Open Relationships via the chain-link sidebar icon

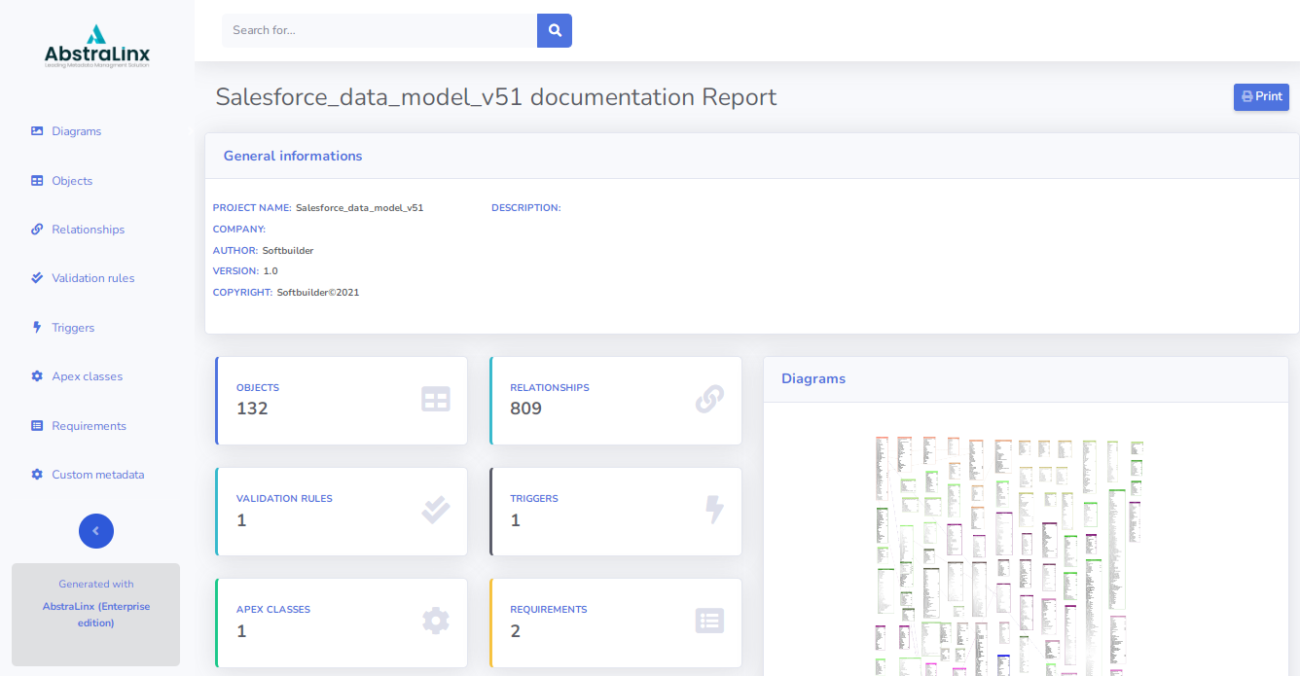(x=37, y=229)
